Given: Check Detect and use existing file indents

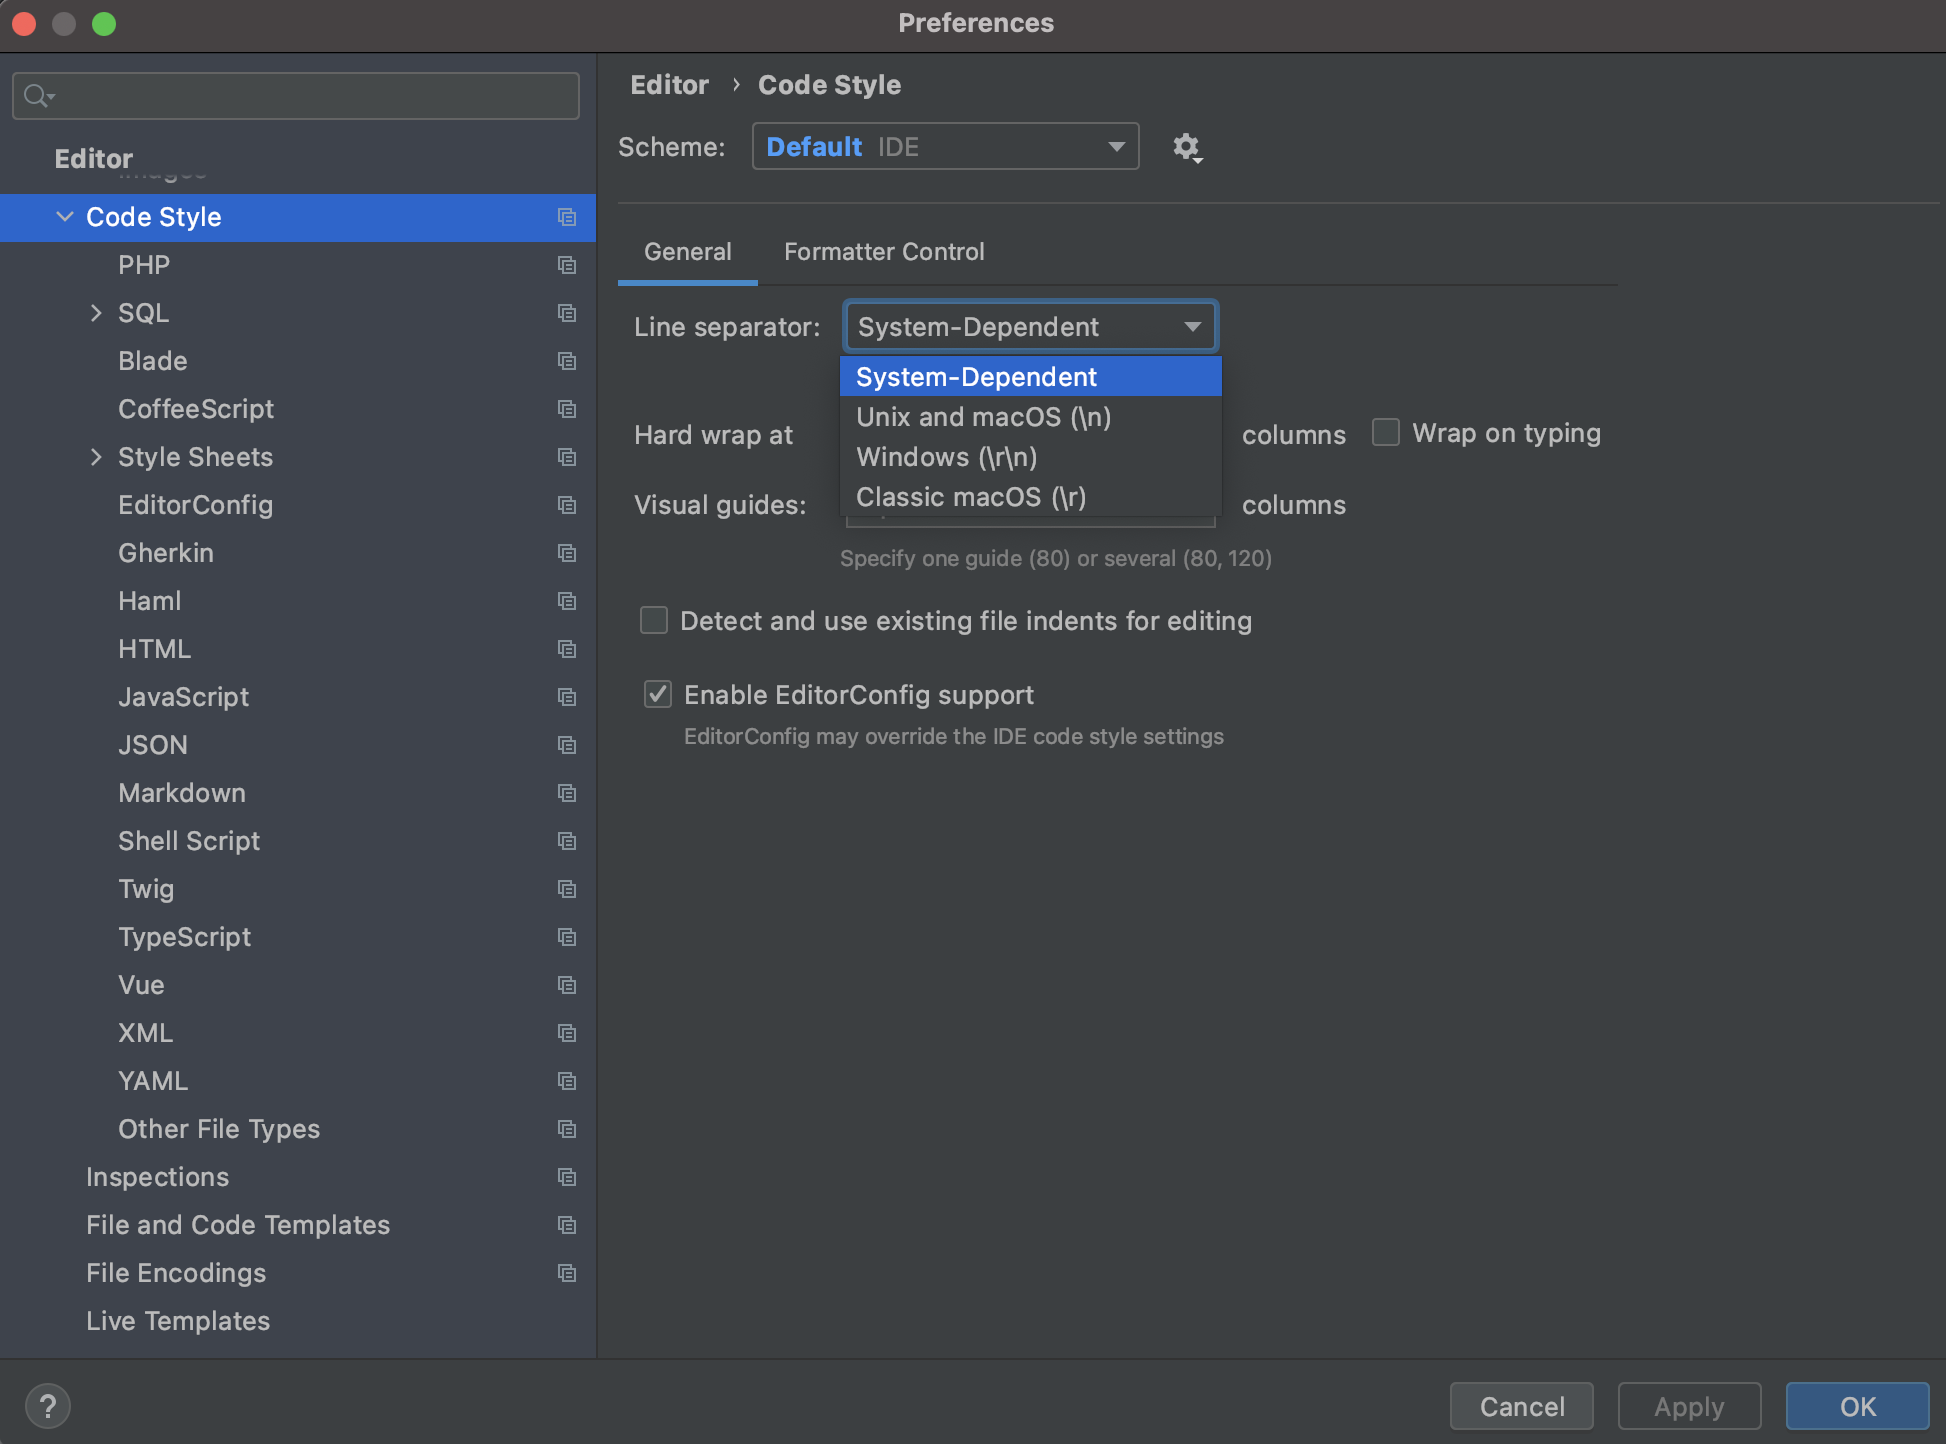Looking at the screenshot, I should pyautogui.click(x=654, y=621).
